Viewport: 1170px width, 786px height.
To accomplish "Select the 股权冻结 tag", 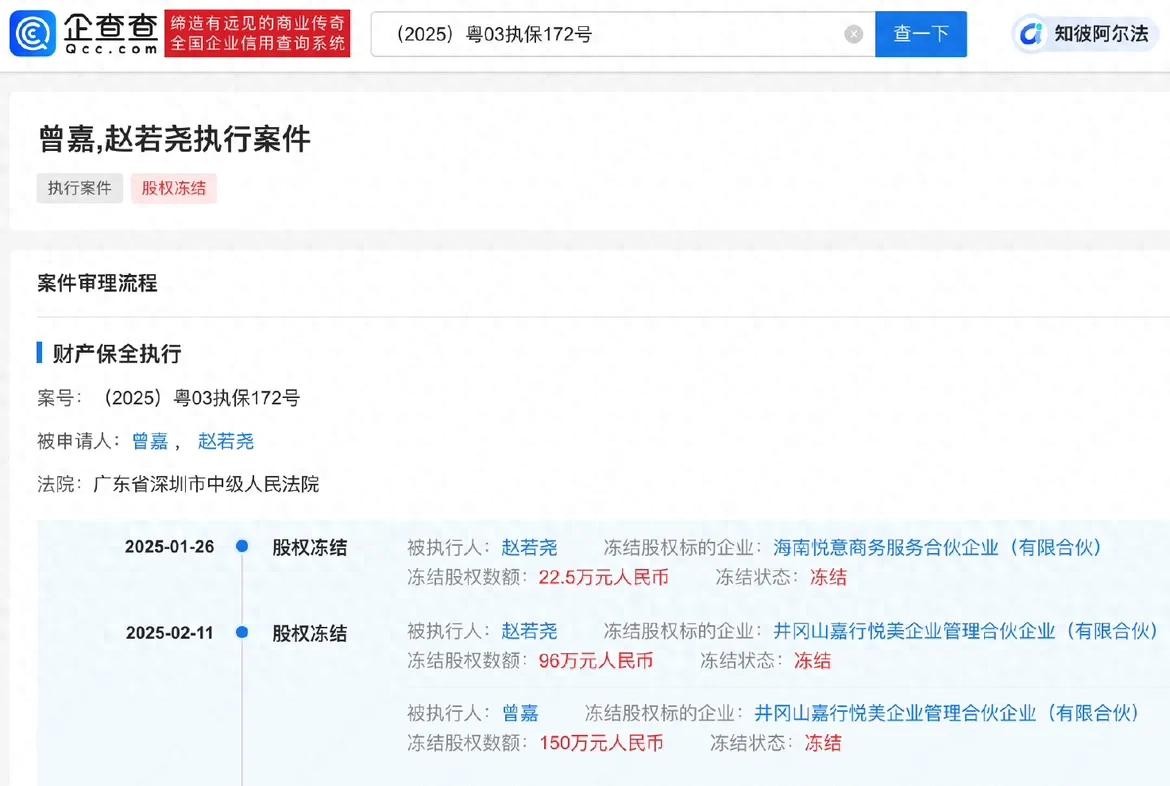I will tap(174, 188).
